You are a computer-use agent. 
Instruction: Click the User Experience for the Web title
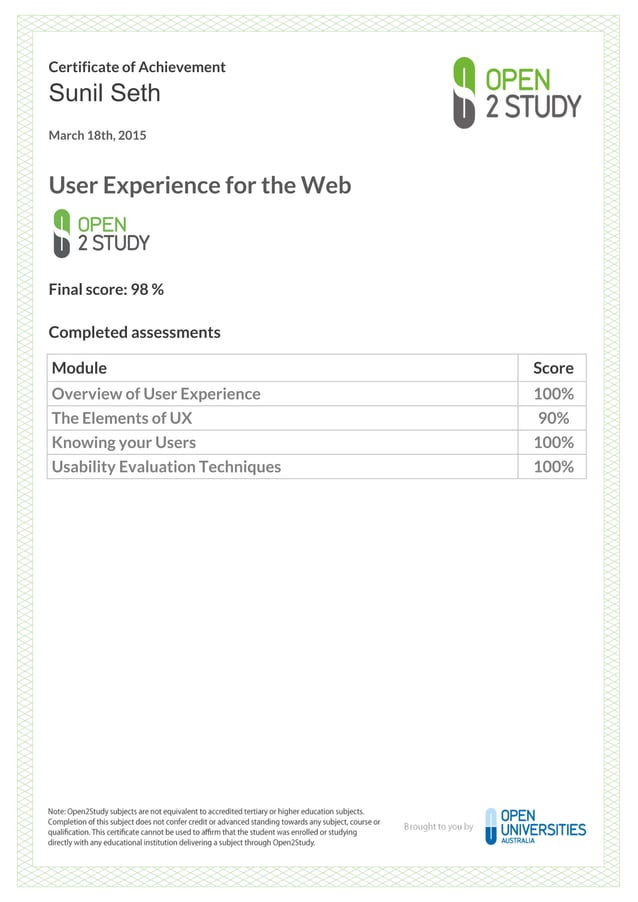tap(200, 185)
